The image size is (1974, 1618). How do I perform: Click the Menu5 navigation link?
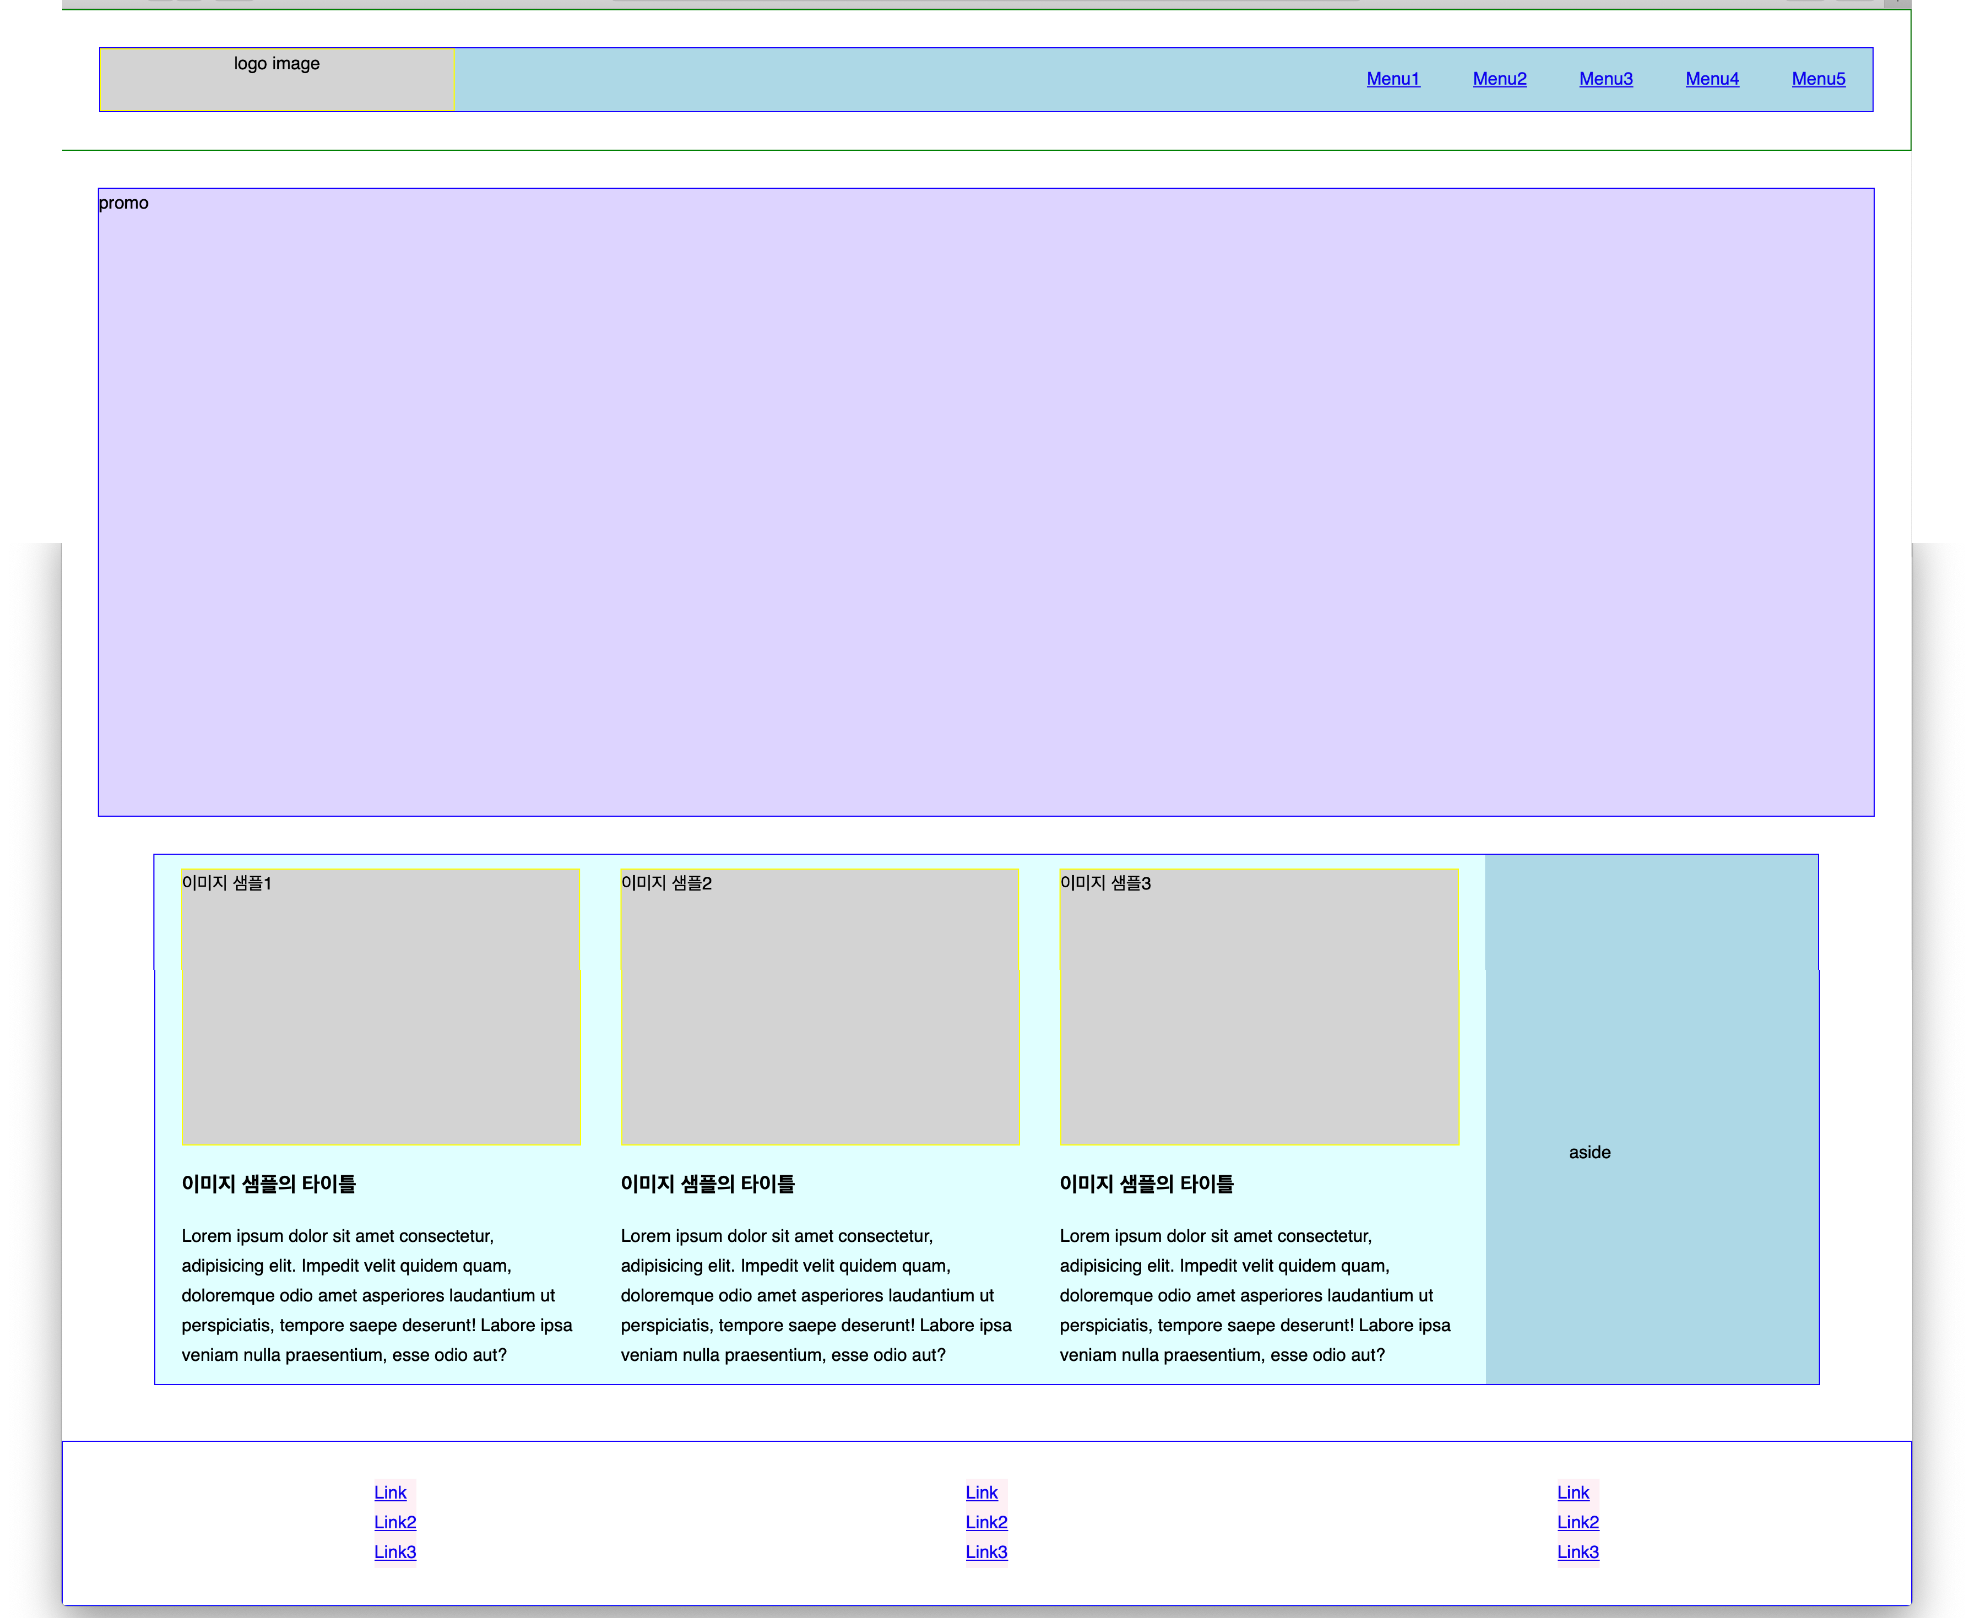(1818, 79)
